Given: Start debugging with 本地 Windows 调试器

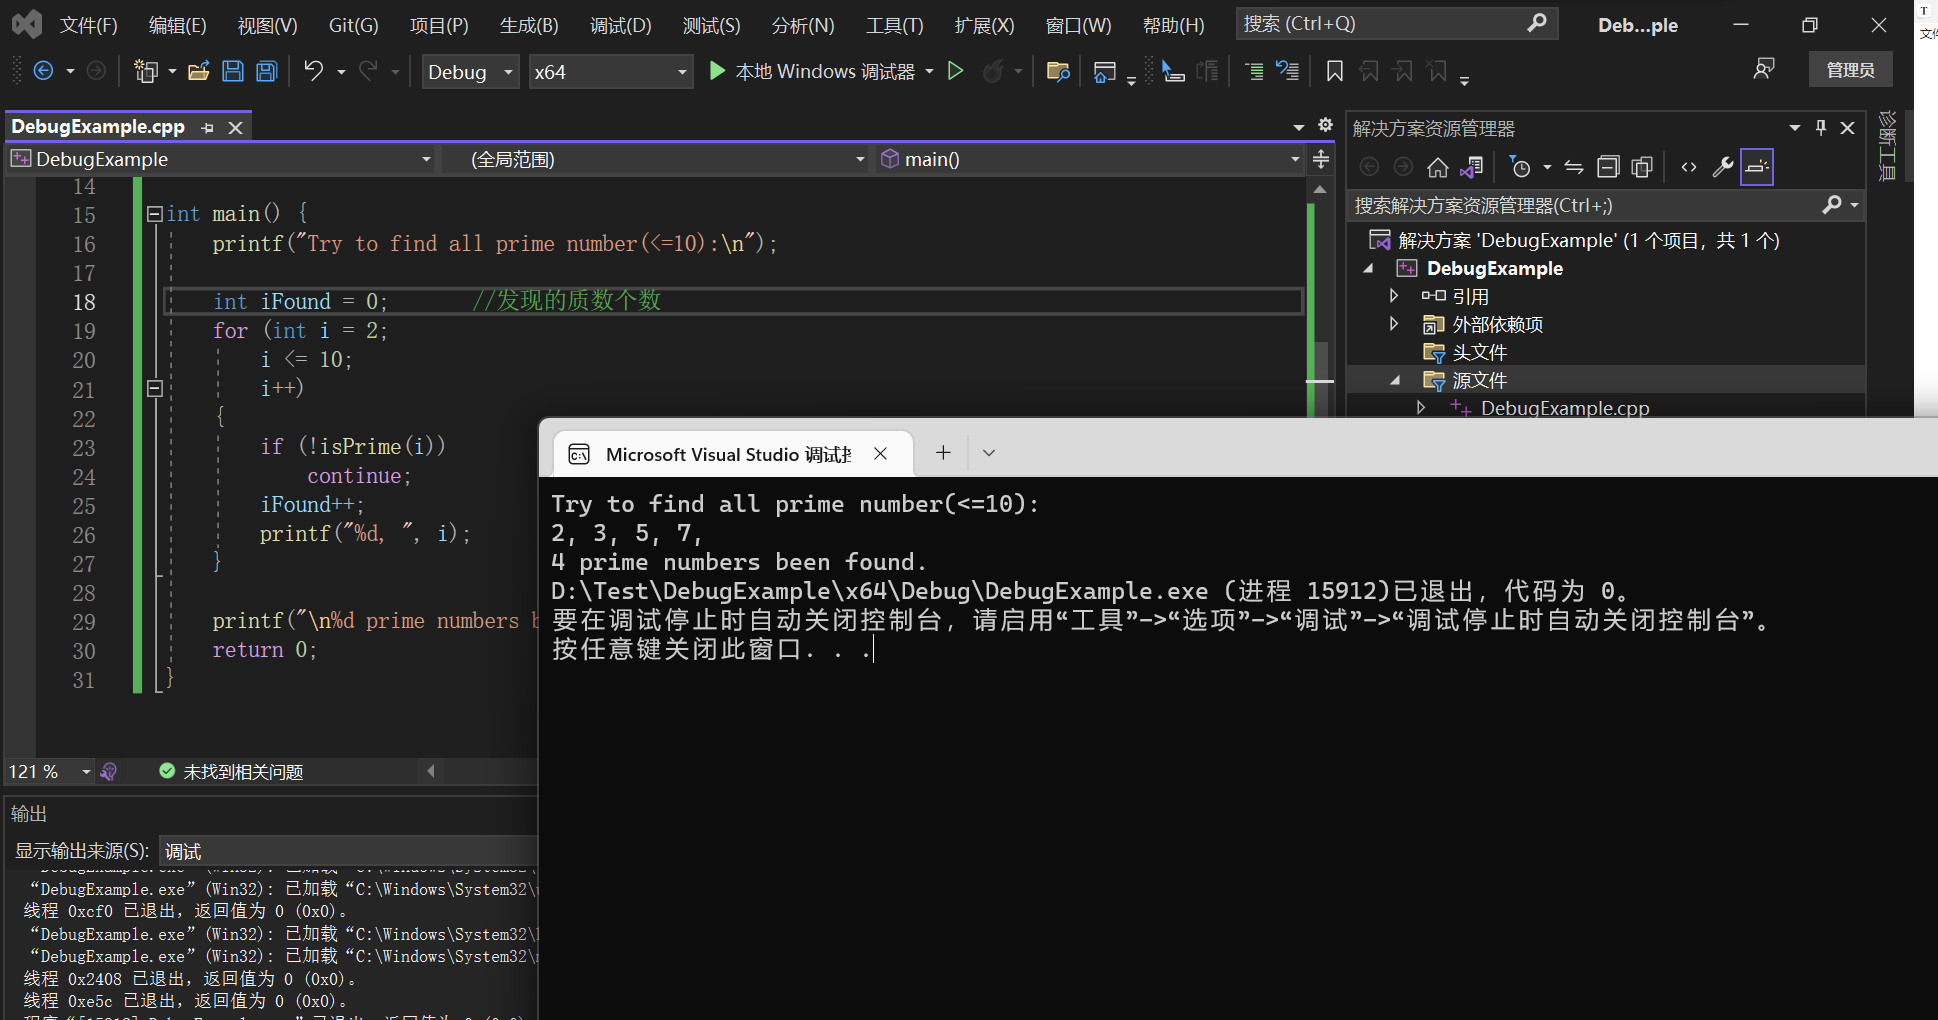Looking at the screenshot, I should pos(812,71).
